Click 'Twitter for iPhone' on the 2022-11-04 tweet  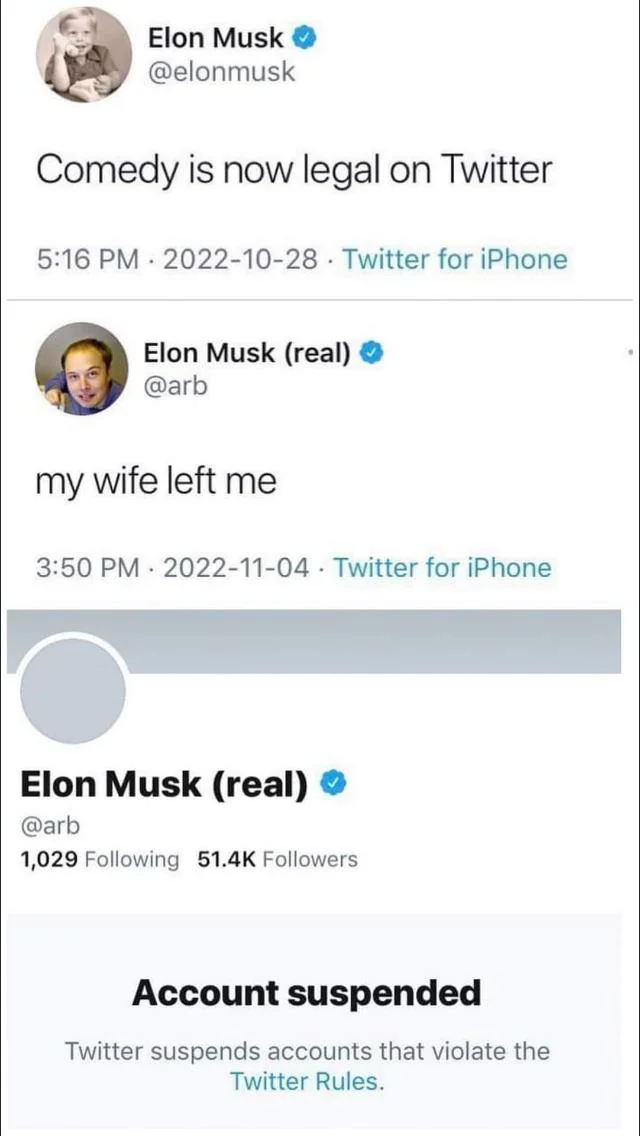click(442, 568)
